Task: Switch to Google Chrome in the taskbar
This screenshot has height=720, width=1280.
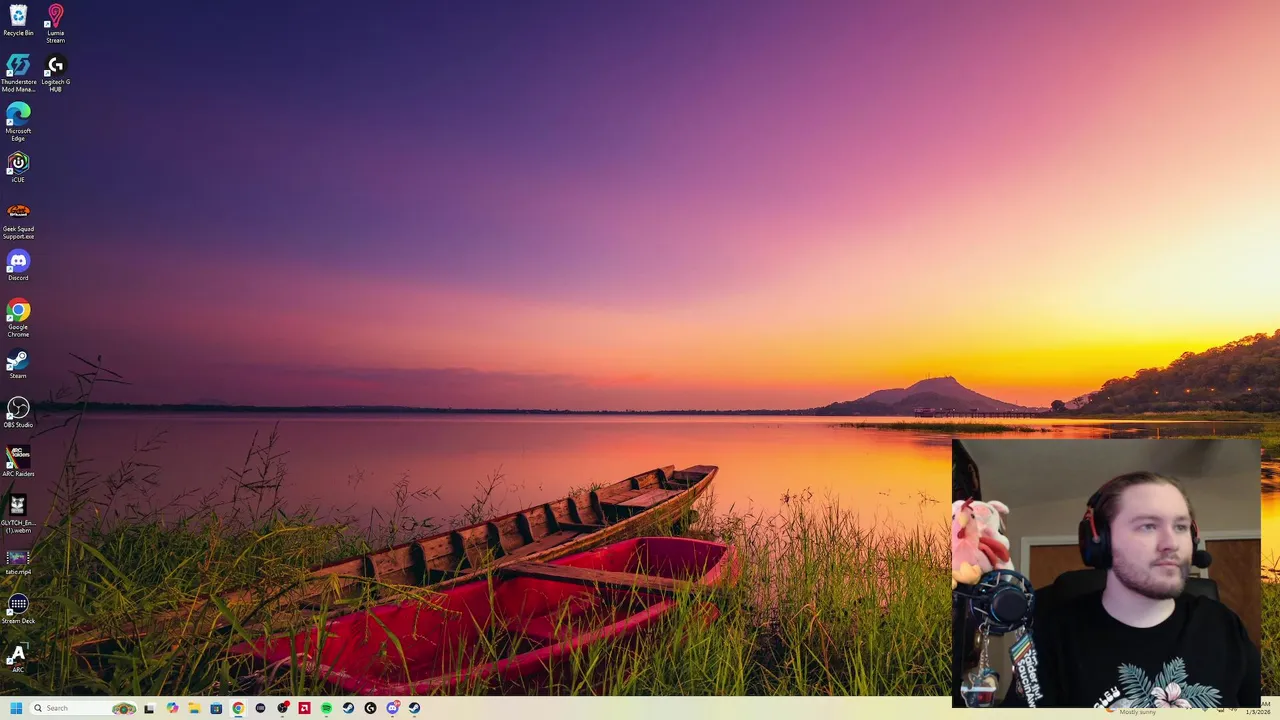Action: point(238,708)
